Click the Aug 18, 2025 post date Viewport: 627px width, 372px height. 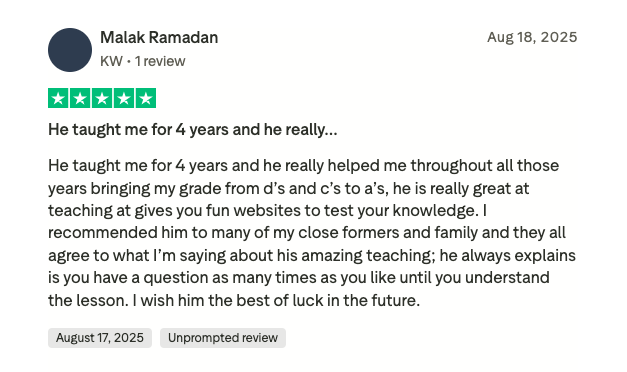[532, 37]
